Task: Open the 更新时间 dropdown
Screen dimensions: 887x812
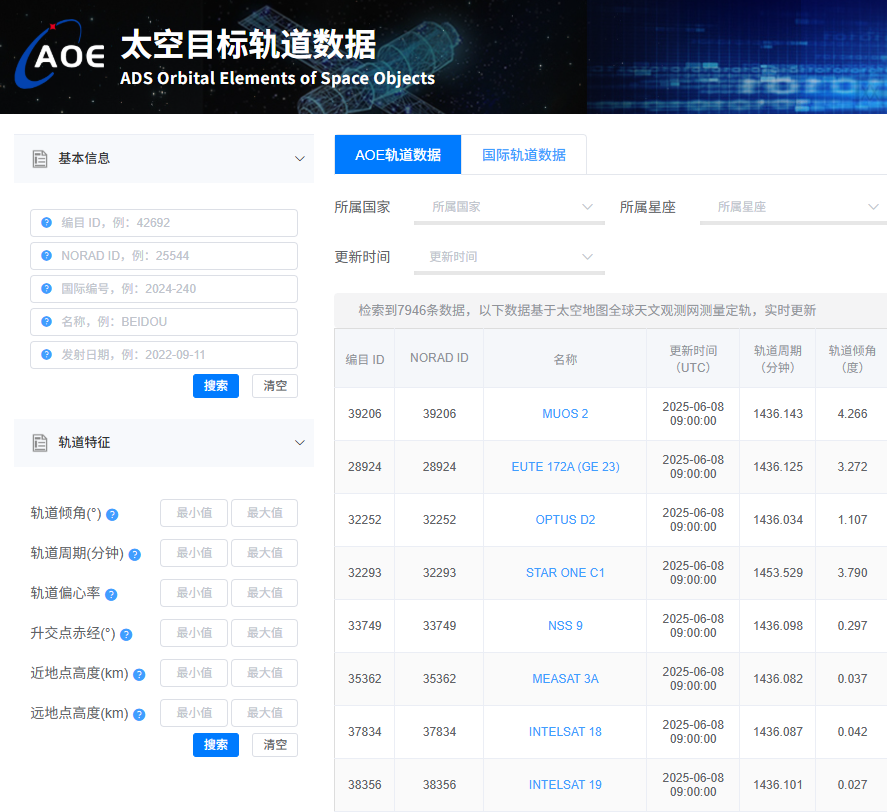Action: click(x=509, y=257)
